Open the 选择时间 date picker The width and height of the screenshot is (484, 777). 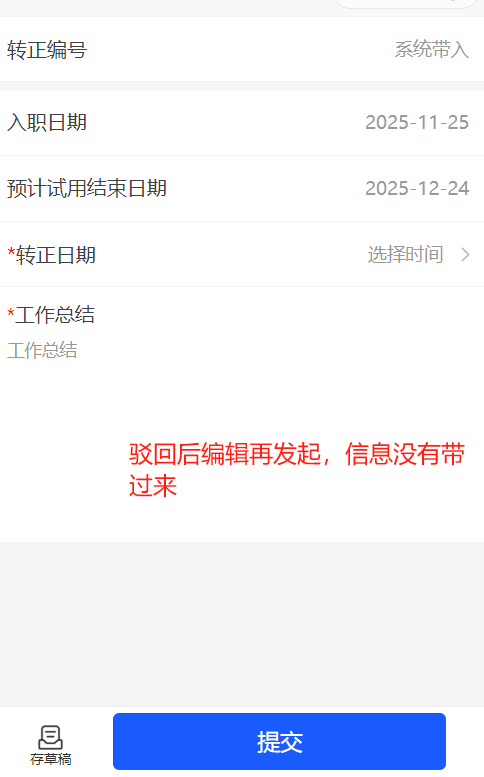coord(405,255)
